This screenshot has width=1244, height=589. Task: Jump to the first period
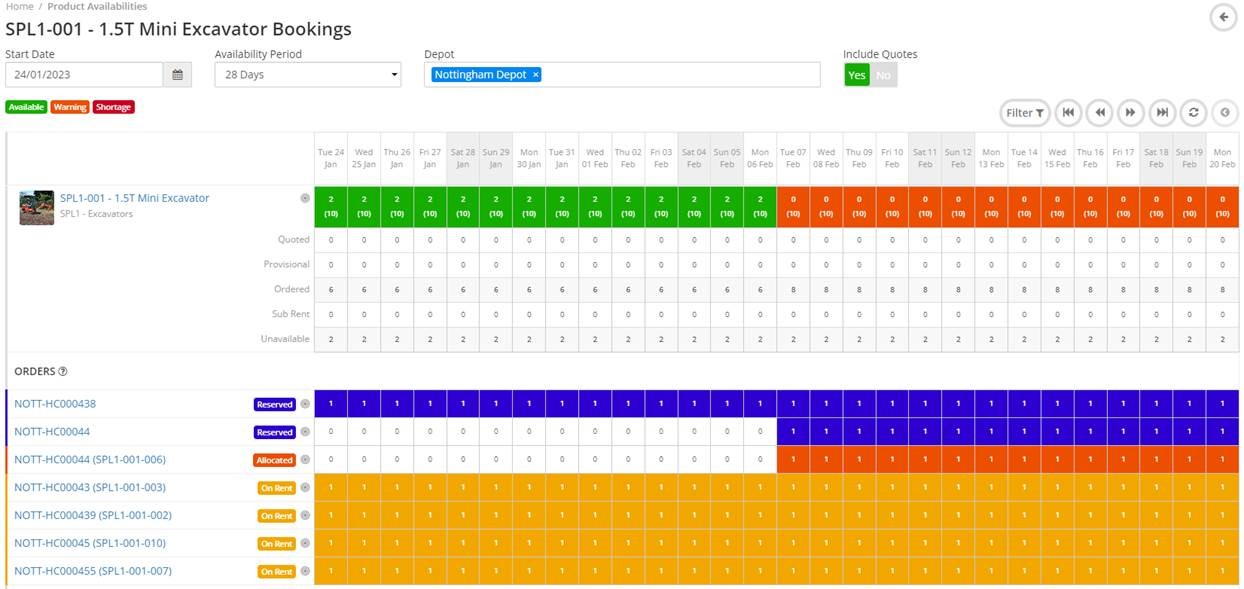[1068, 113]
